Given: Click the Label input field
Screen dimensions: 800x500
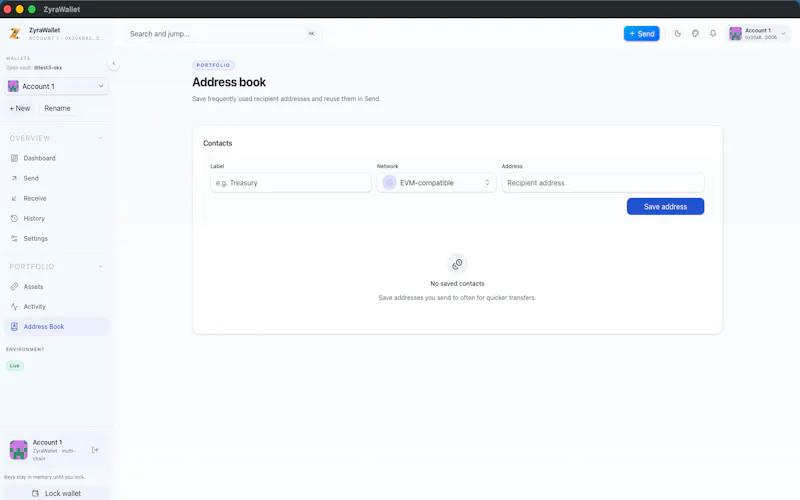Looking at the screenshot, I should tap(291, 183).
